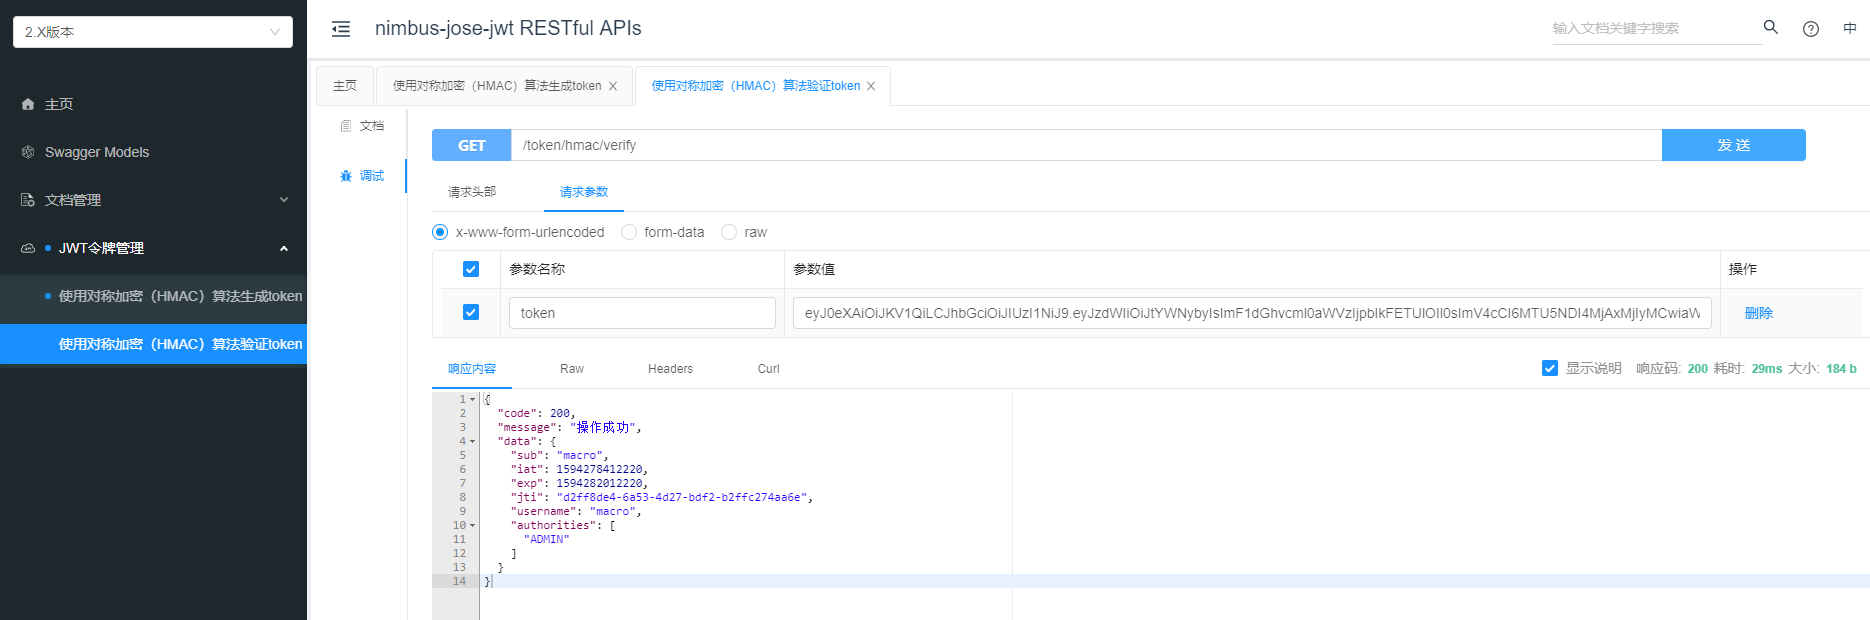
Task: Select x-www-form-urlencoded radio option
Action: pos(440,232)
